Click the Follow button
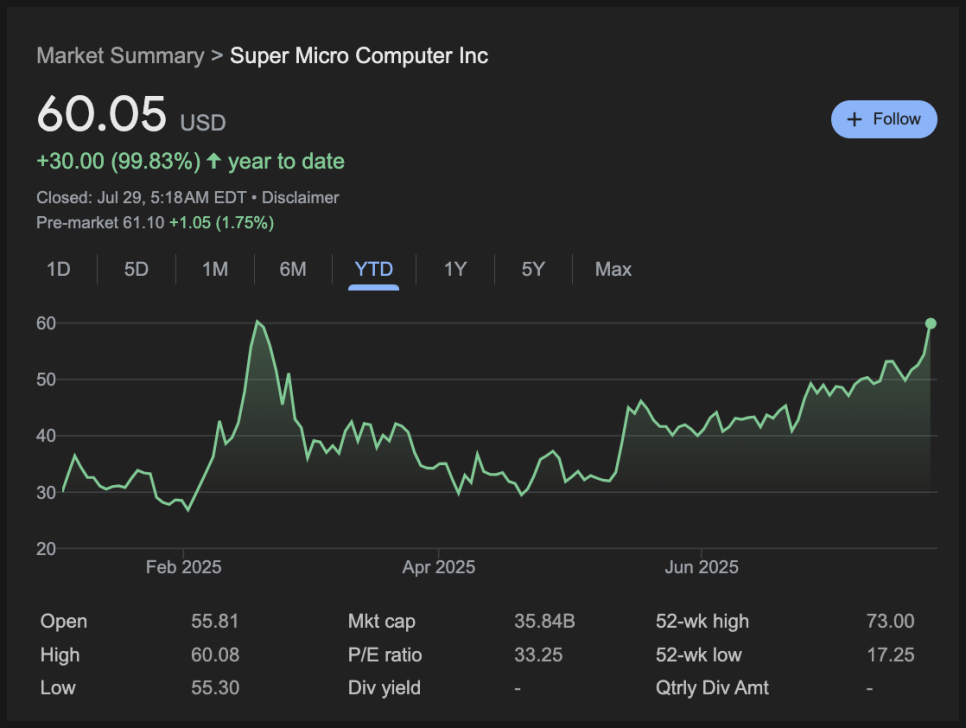The width and height of the screenshot is (966, 728). (883, 119)
